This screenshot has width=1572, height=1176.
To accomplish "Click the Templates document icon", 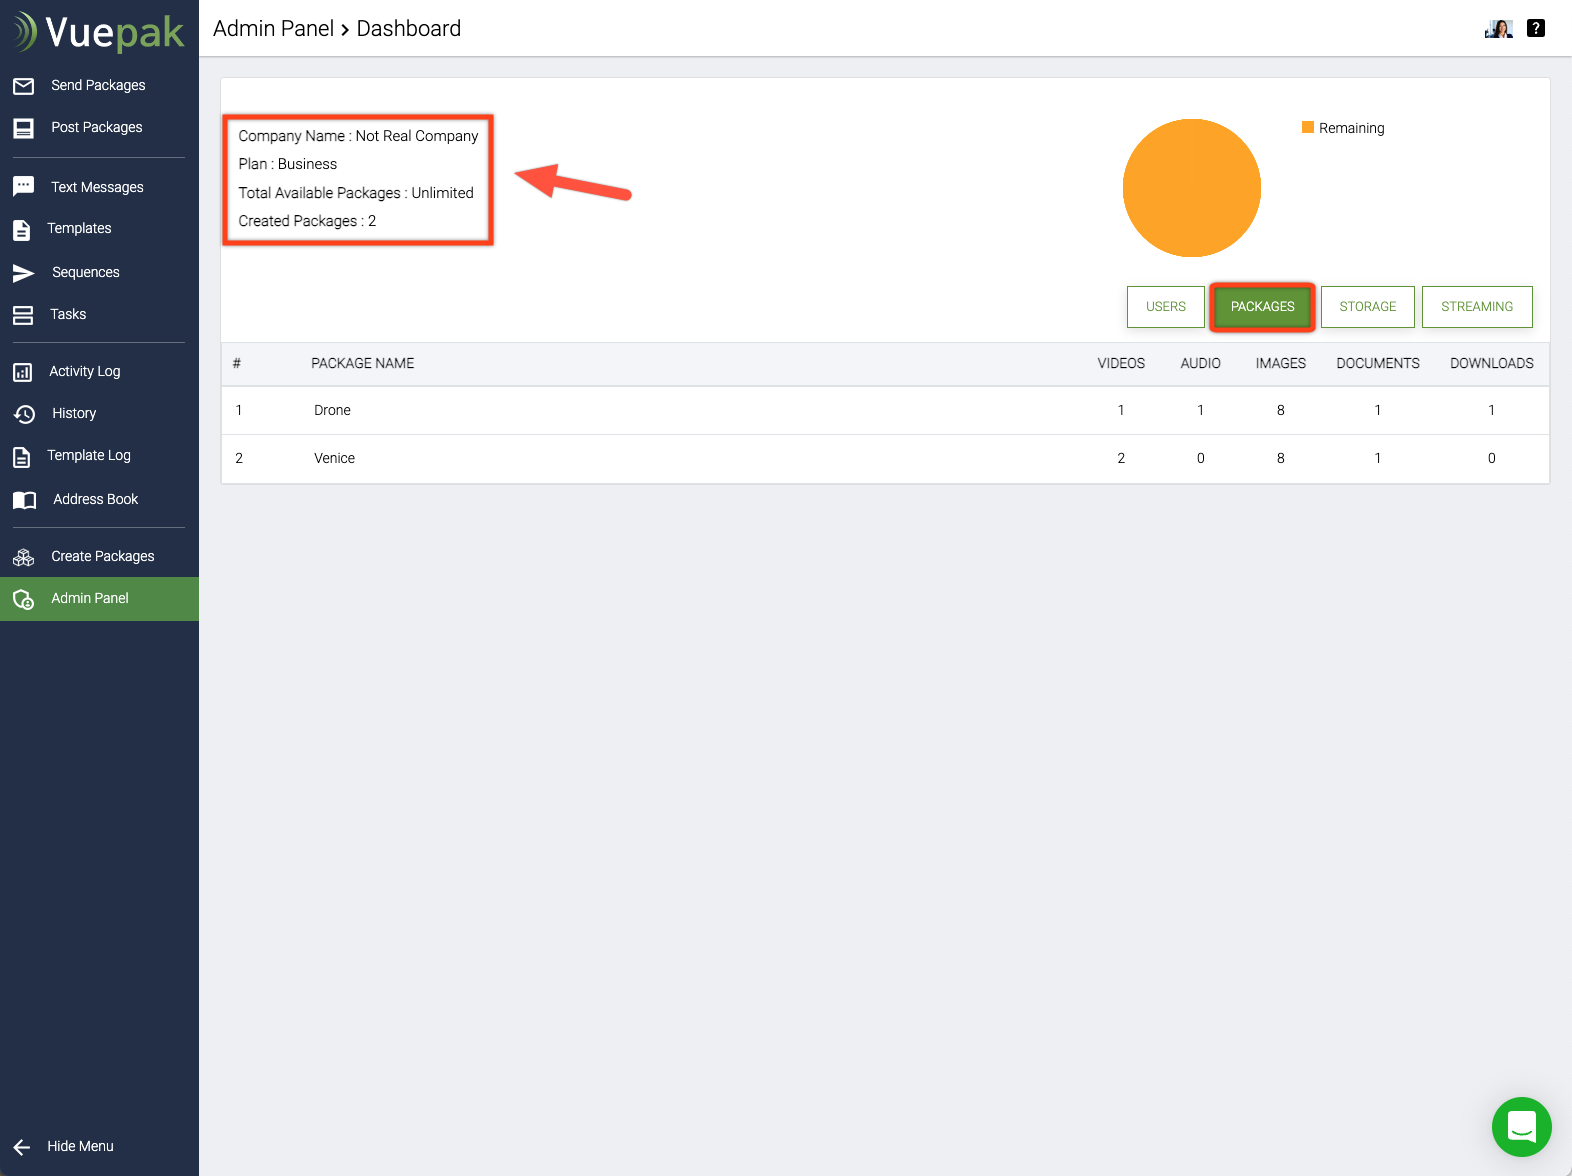I will point(22,229).
